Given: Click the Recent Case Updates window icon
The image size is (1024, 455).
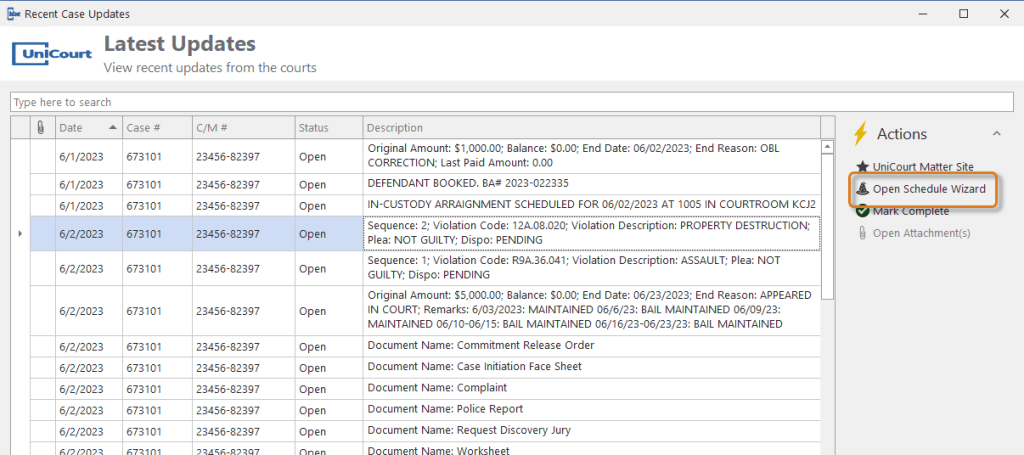Looking at the screenshot, I should click(13, 14).
